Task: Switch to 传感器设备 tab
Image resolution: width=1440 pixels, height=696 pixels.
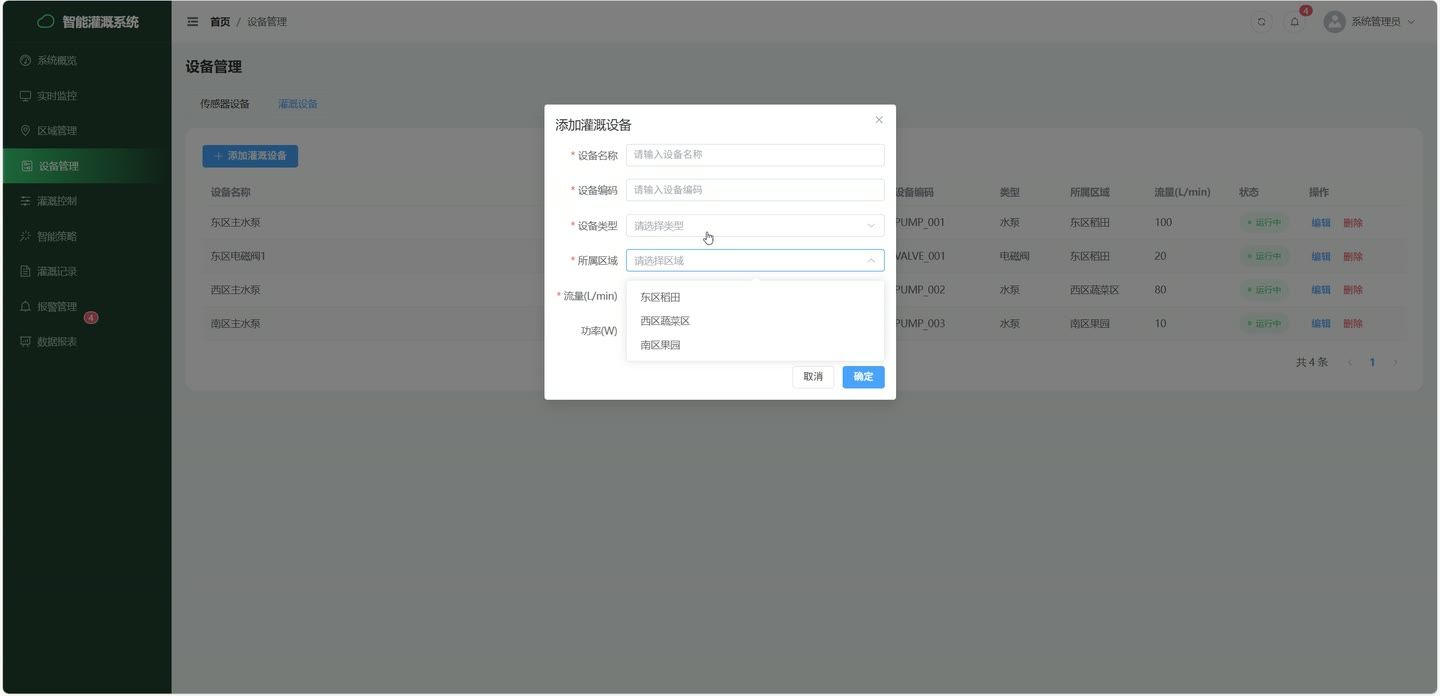Action: point(225,104)
